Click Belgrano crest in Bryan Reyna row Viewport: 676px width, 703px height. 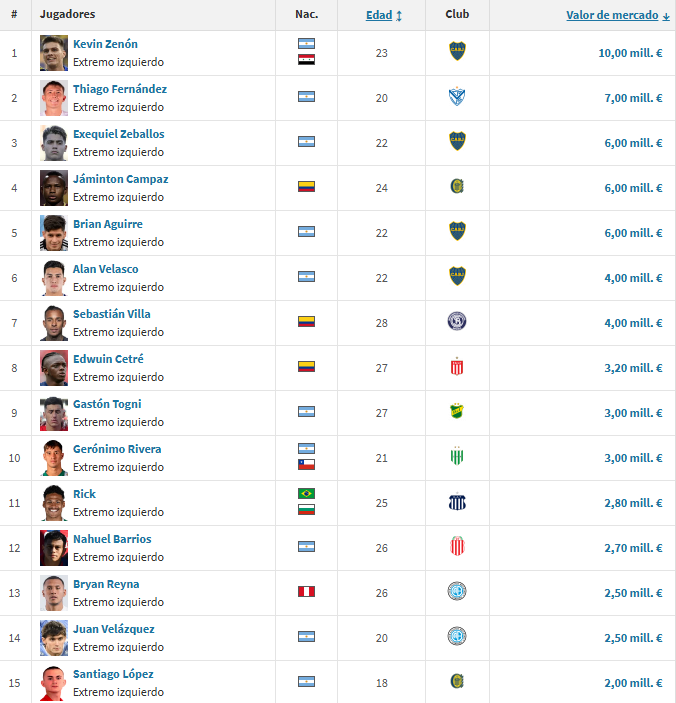[457, 591]
